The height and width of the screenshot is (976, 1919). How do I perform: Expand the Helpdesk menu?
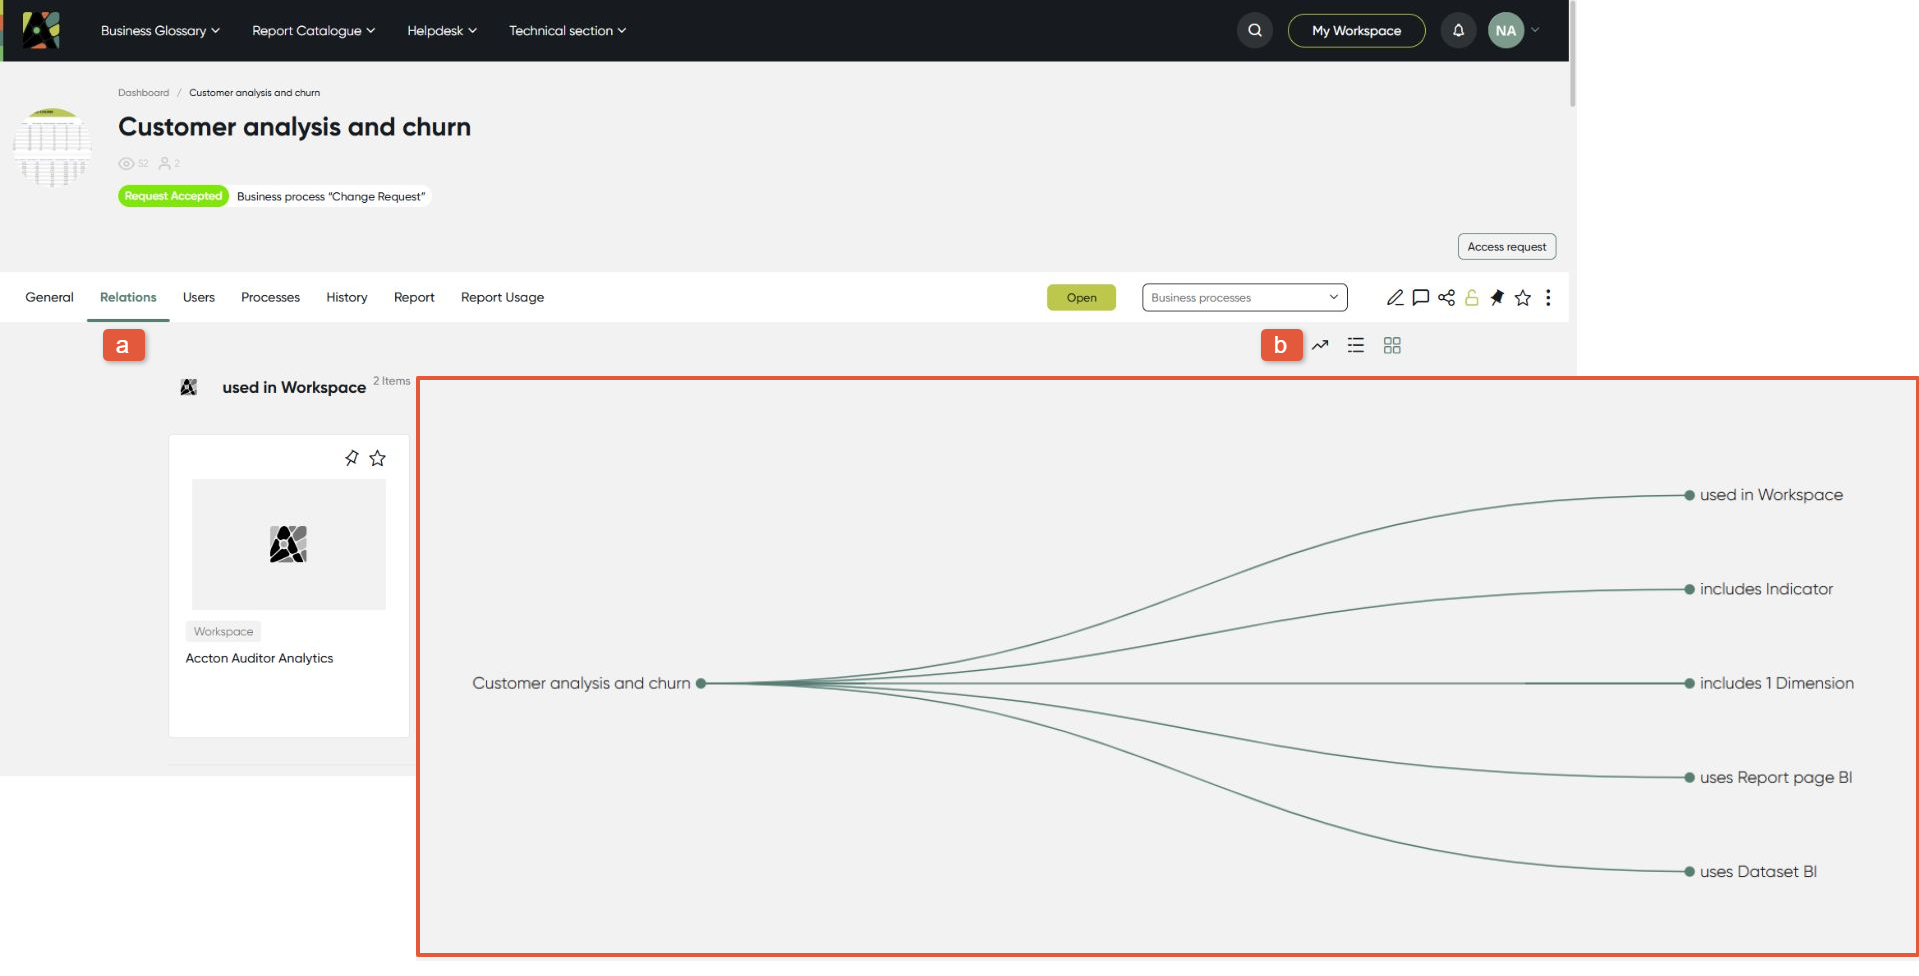tap(442, 30)
